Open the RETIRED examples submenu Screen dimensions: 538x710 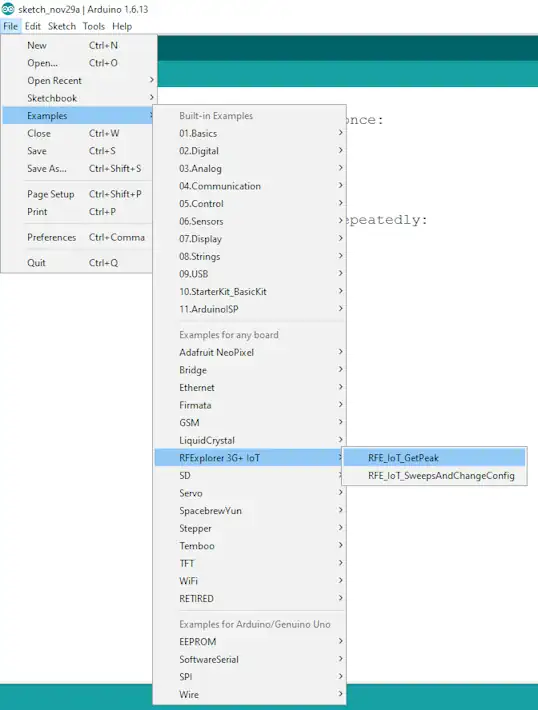point(250,599)
